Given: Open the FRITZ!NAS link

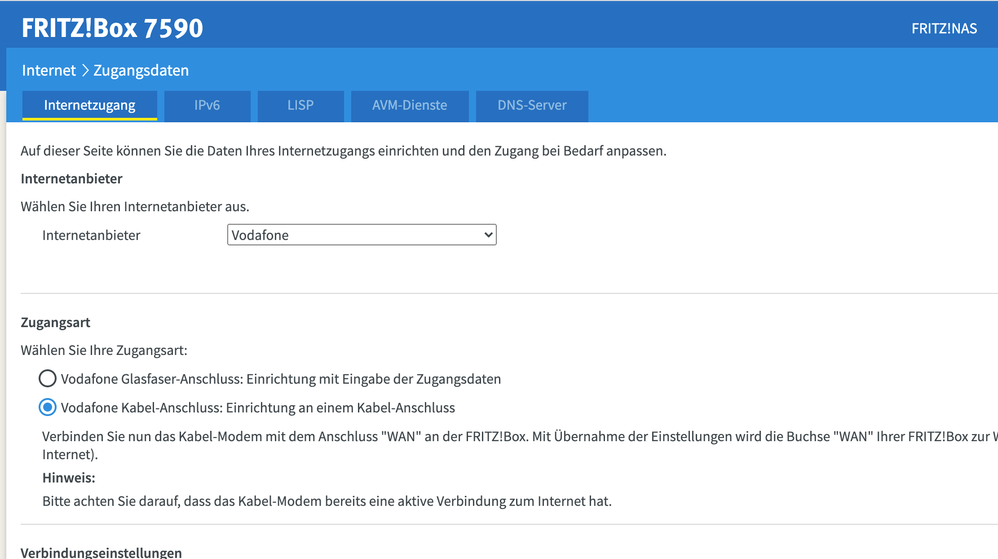Looking at the screenshot, I should [943, 28].
